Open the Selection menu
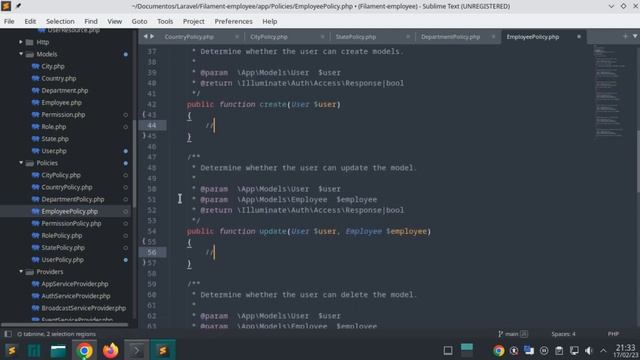This screenshot has height=360, width=640. click(60, 21)
